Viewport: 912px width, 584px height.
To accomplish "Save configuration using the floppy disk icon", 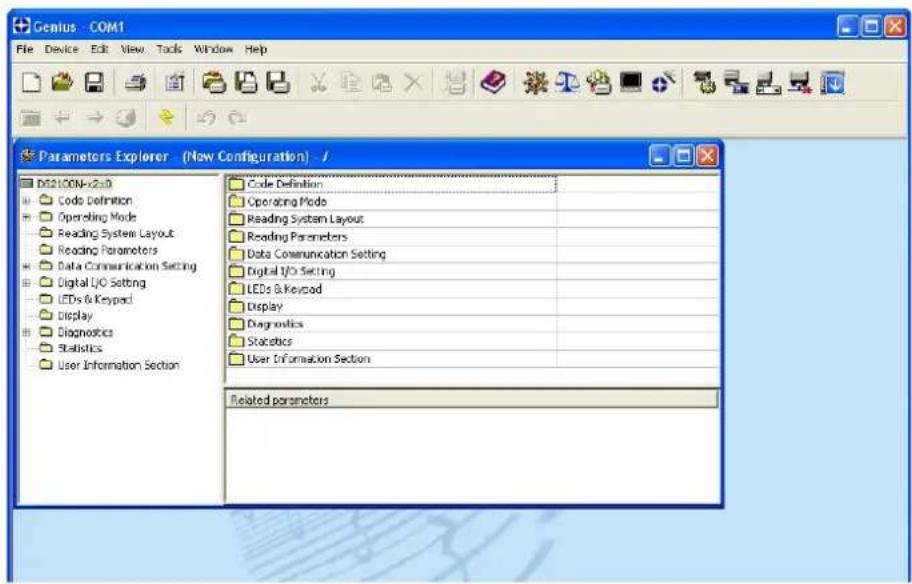I will [x=94, y=83].
